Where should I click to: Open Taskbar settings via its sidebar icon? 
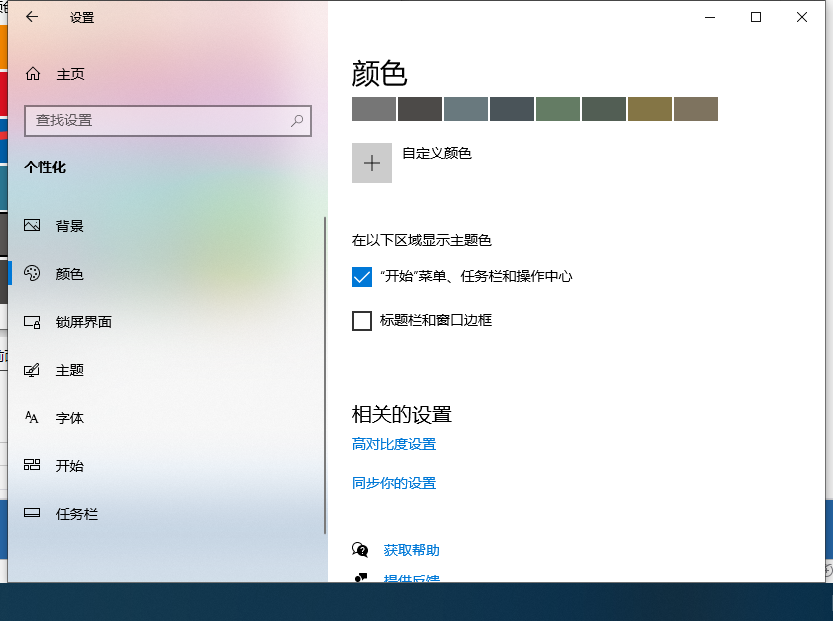[x=34, y=513]
